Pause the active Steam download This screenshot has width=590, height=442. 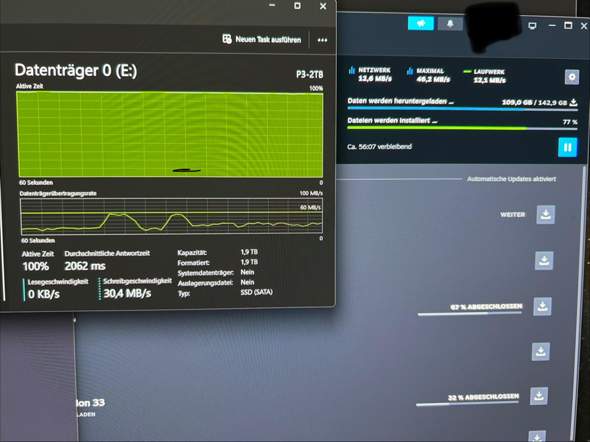point(567,147)
